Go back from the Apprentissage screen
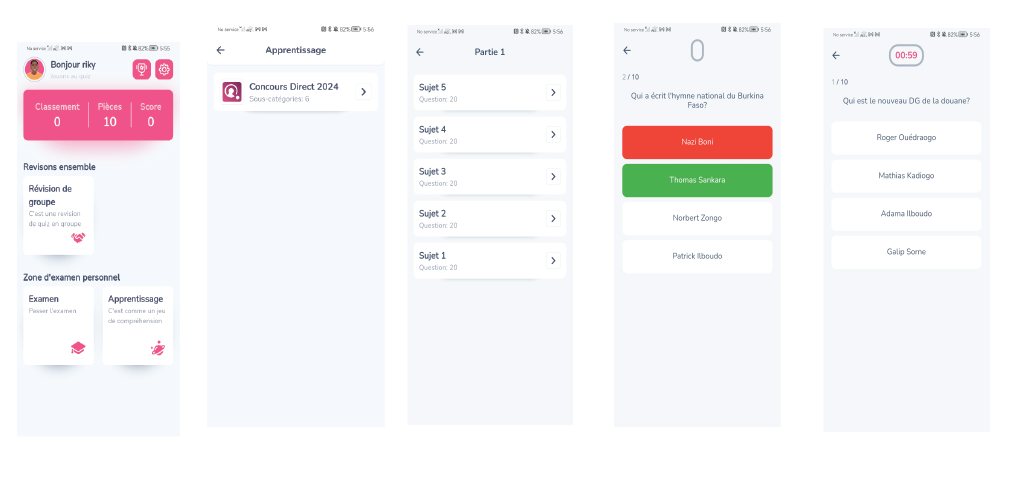This screenshot has width=1024, height=500. pyautogui.click(x=221, y=50)
